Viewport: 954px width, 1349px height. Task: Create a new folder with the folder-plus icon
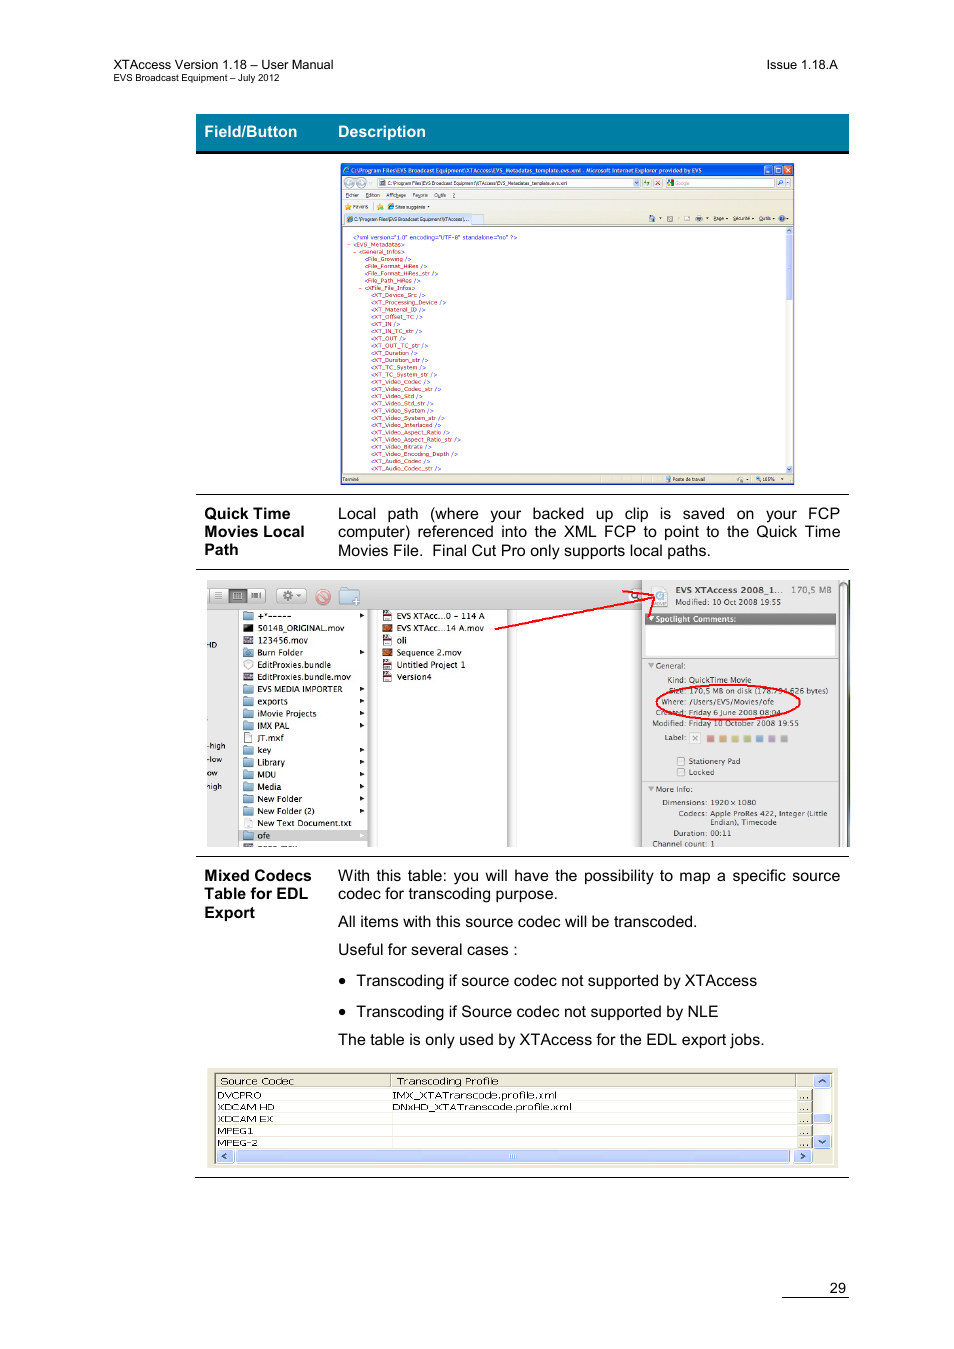coord(349,597)
